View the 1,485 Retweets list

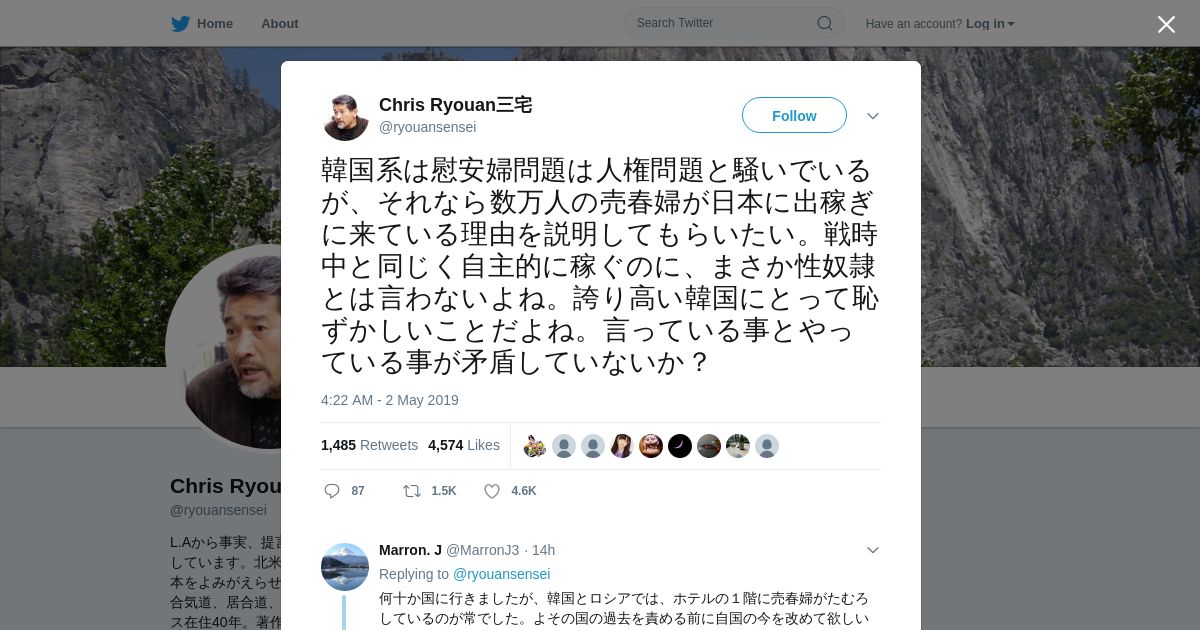[x=369, y=445]
